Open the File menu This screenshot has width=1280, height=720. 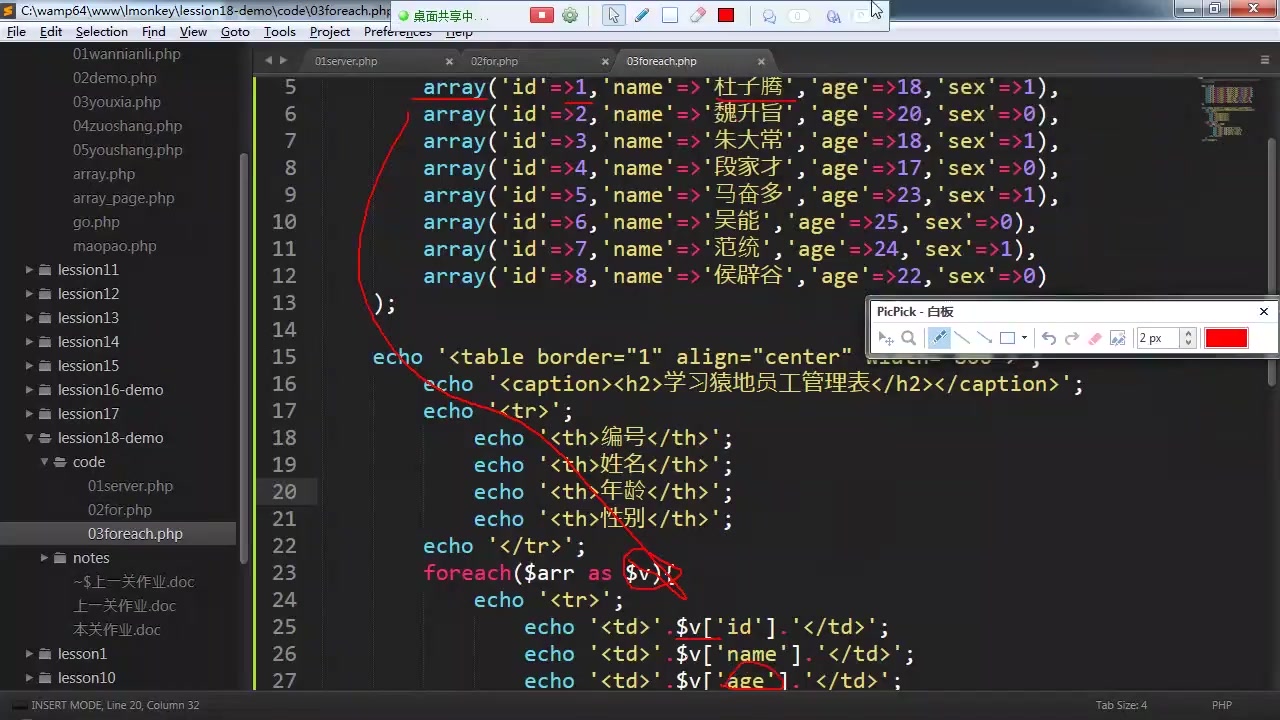tap(16, 32)
